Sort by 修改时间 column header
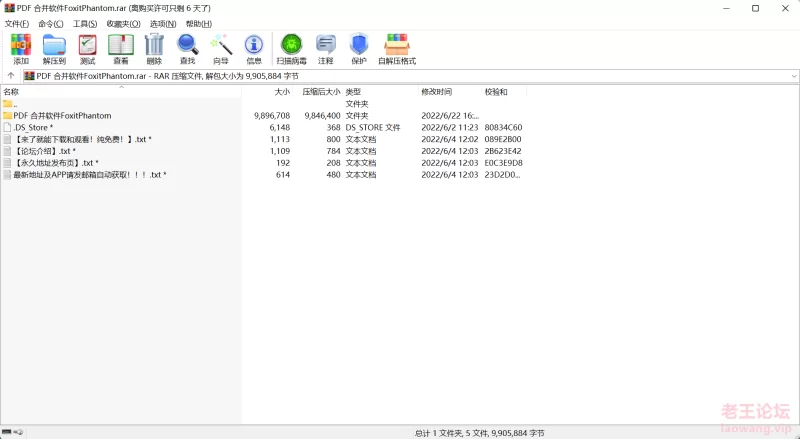 tap(450, 92)
